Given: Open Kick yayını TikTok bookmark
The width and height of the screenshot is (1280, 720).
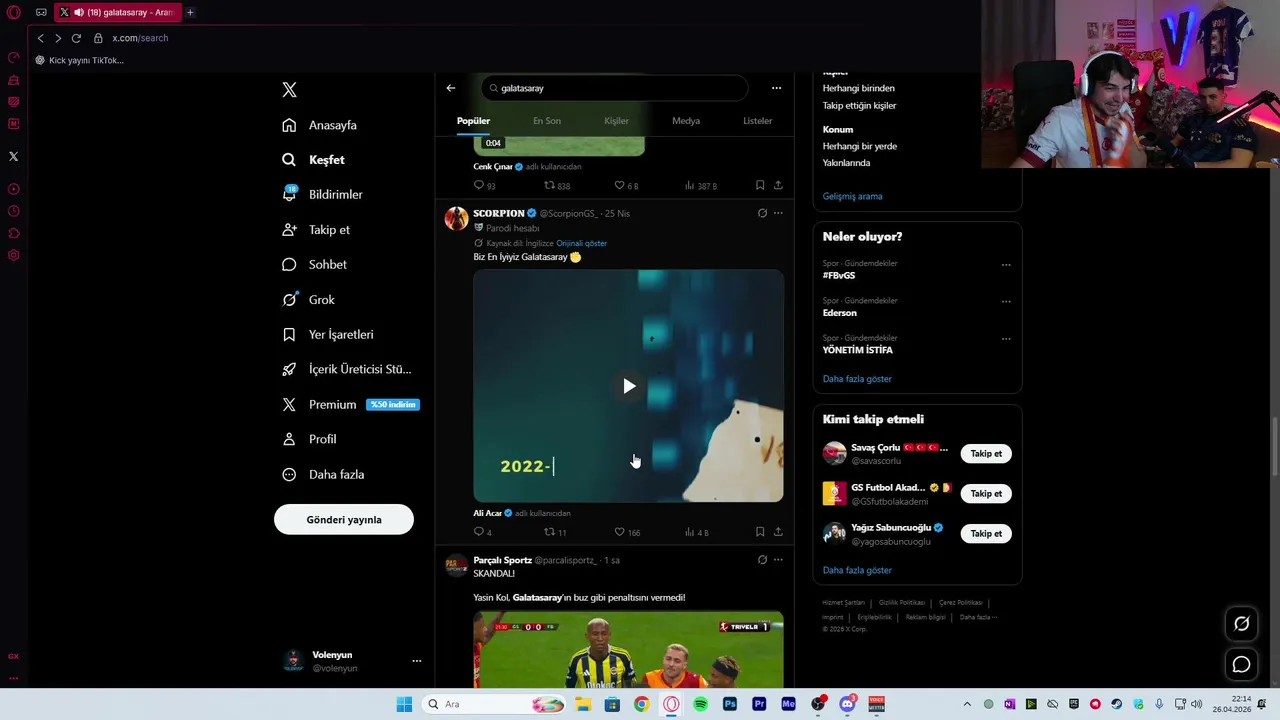Looking at the screenshot, I should click(x=79, y=60).
